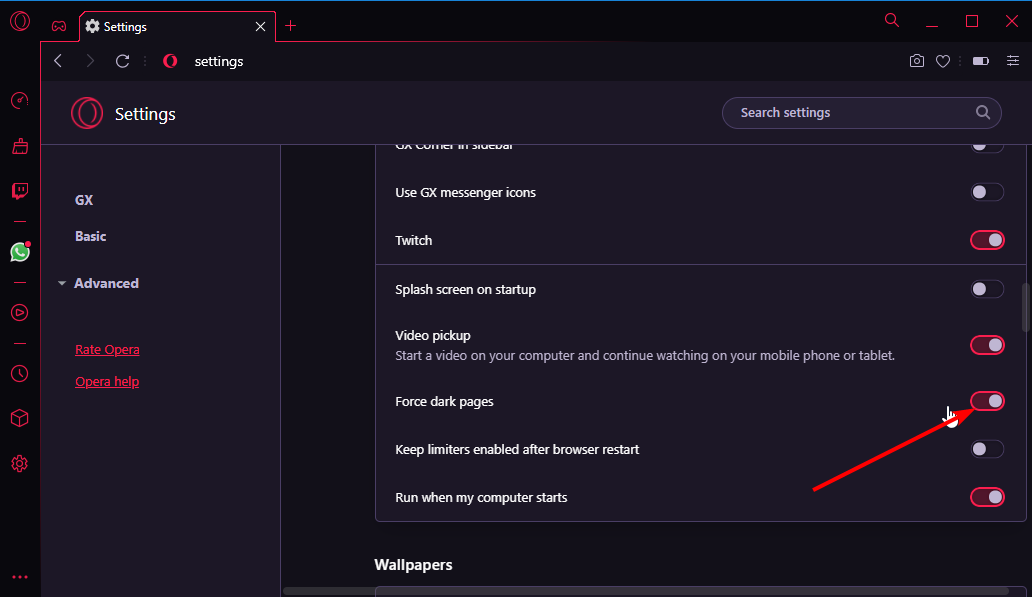Screen dimensions: 1032x597
Task: Disable the Force dark pages toggle
Action: [x=987, y=401]
